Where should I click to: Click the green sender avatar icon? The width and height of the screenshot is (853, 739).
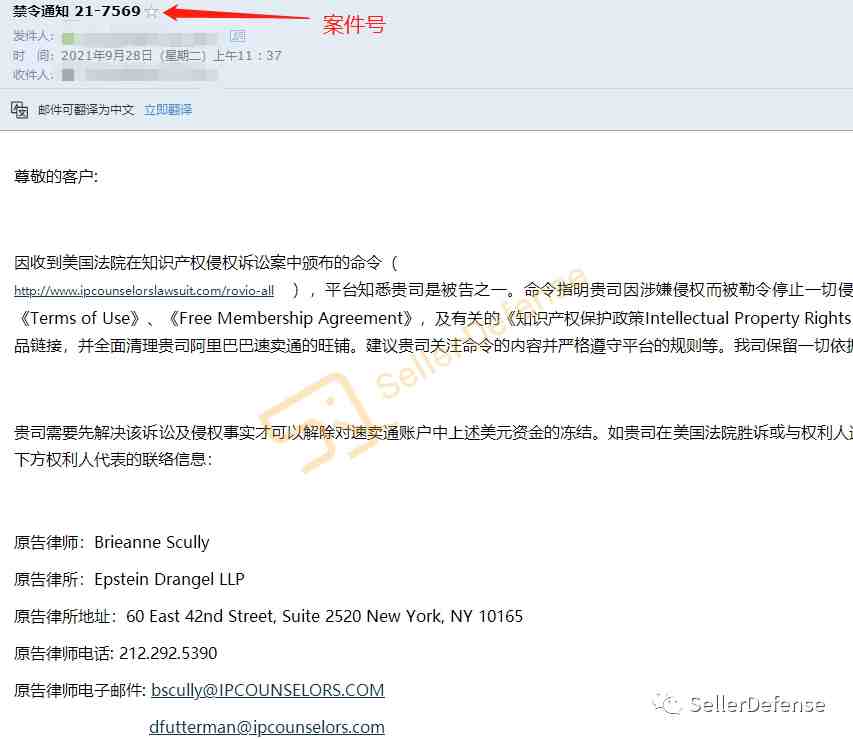69,38
